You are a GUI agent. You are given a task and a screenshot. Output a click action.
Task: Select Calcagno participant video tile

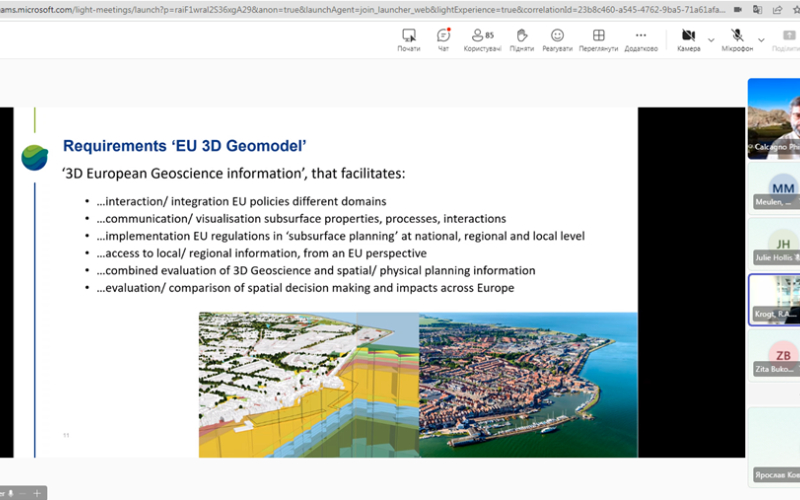coord(774,118)
